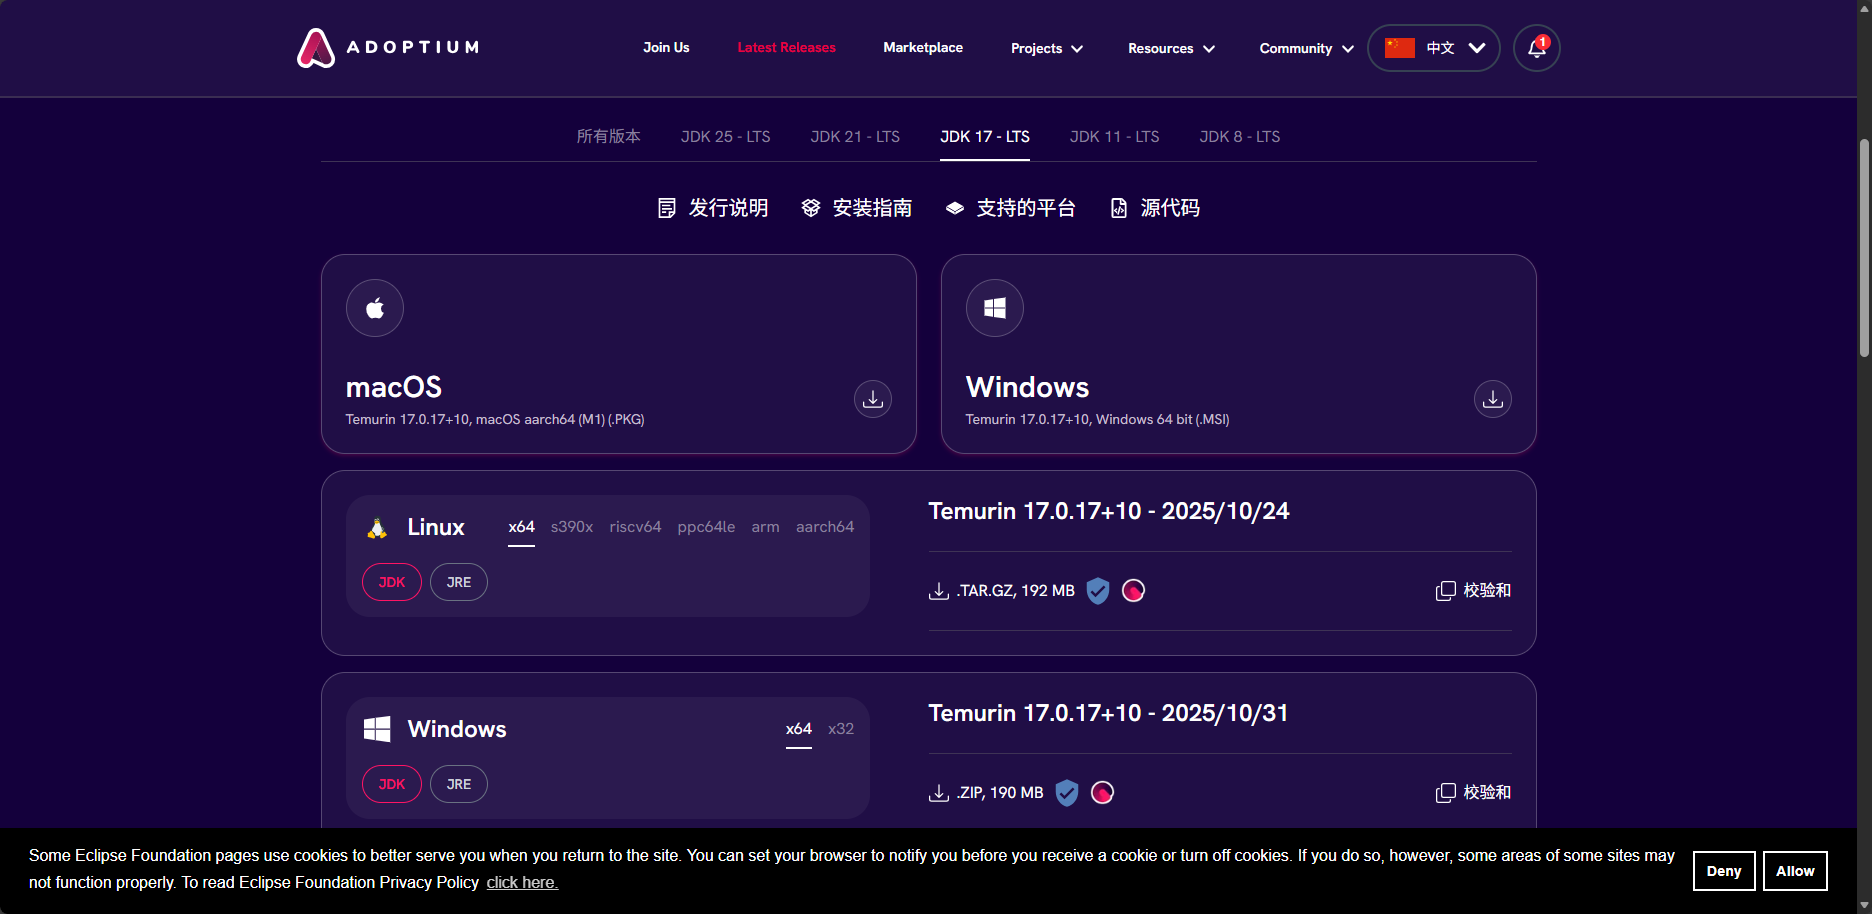This screenshot has height=914, width=1872.
Task: Switch to JDK 21 - LTS tab
Action: (855, 136)
